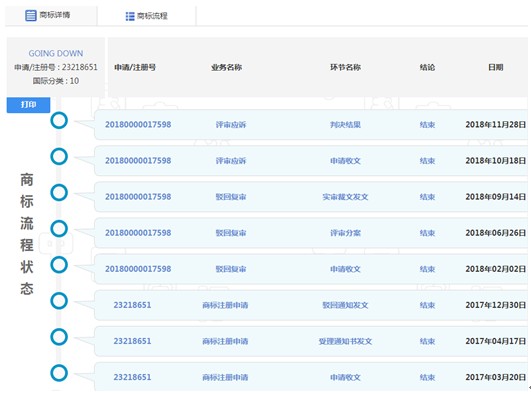This screenshot has height=394, width=531.
Task: Click the 驳回通知发文 stage name
Action: (x=345, y=305)
